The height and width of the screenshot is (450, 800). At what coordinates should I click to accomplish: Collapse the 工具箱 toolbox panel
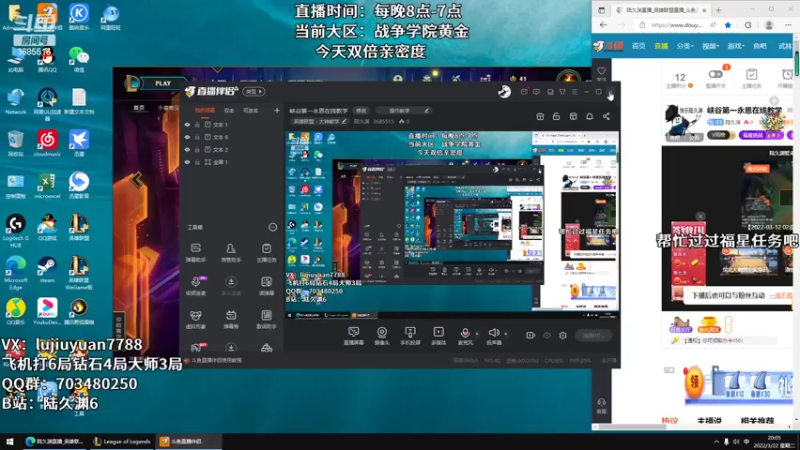(272, 227)
